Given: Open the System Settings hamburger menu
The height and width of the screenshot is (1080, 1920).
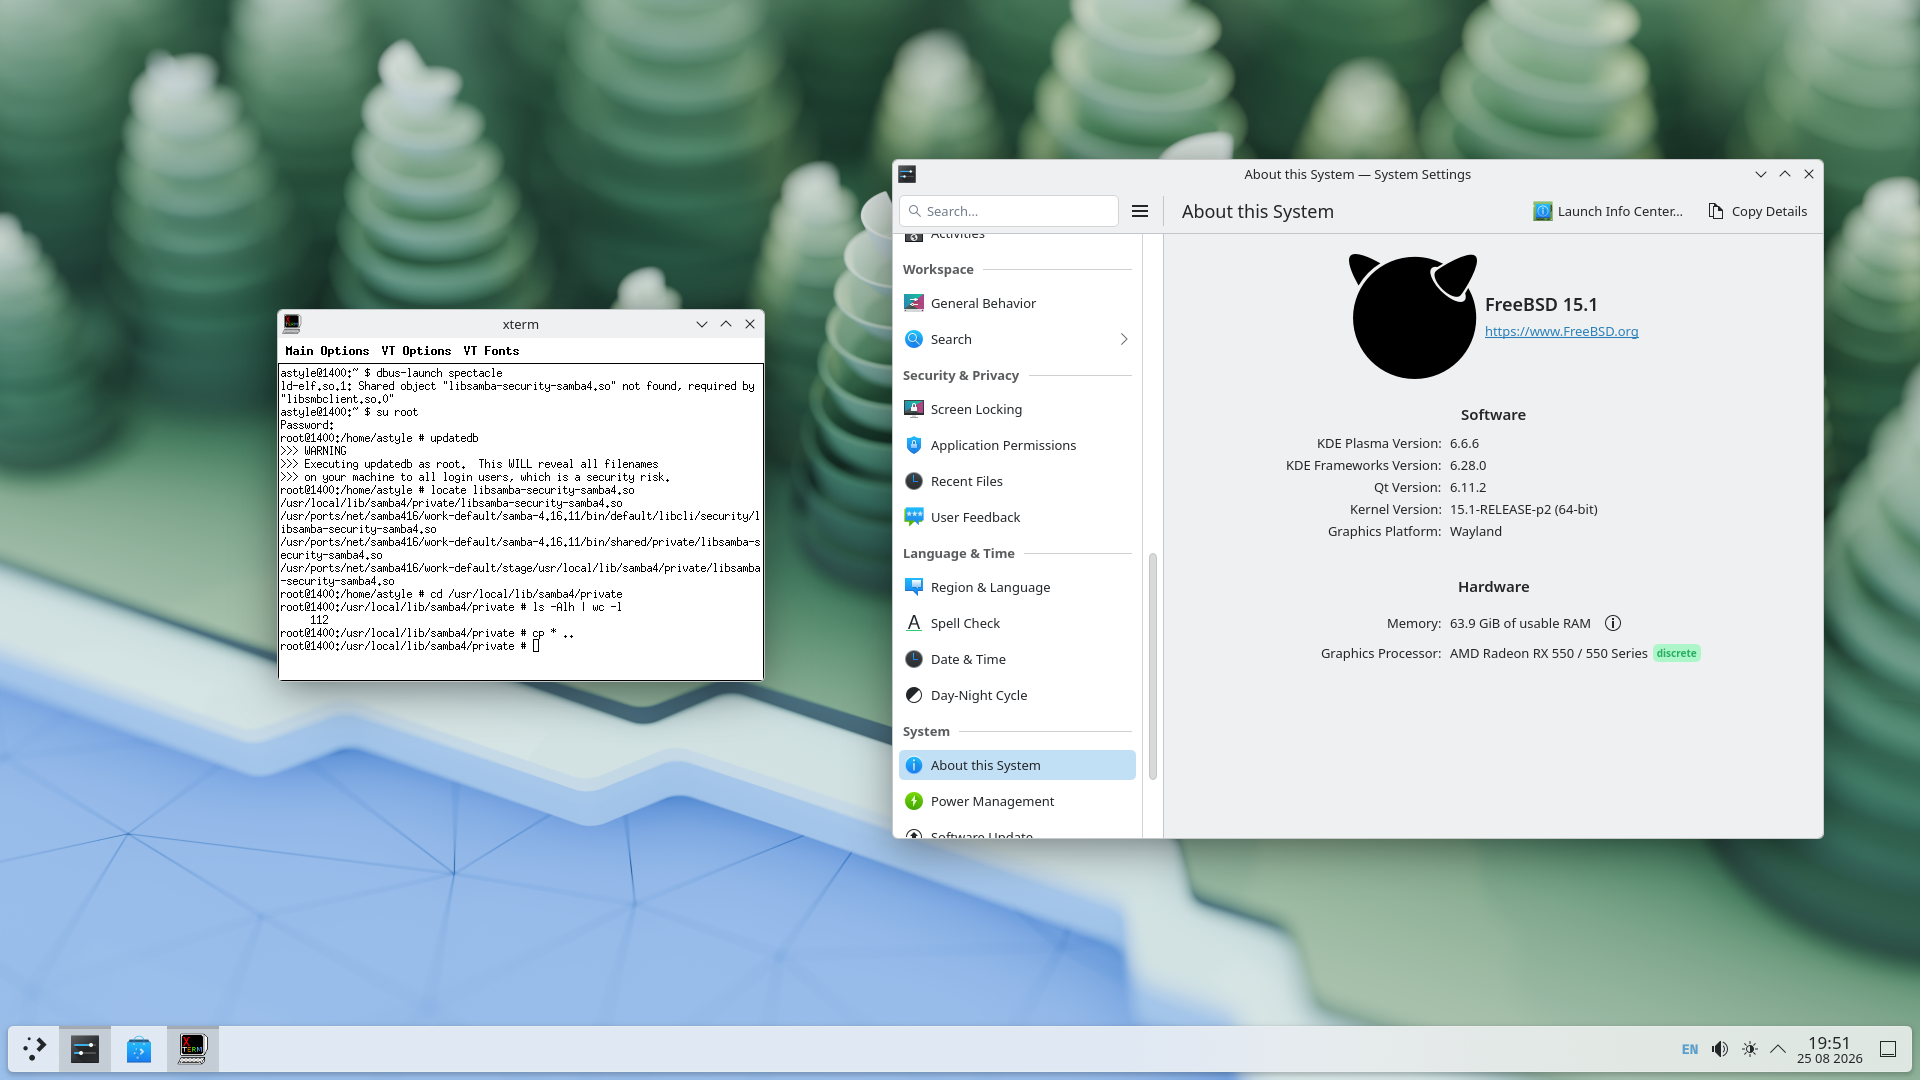Looking at the screenshot, I should pos(1140,211).
